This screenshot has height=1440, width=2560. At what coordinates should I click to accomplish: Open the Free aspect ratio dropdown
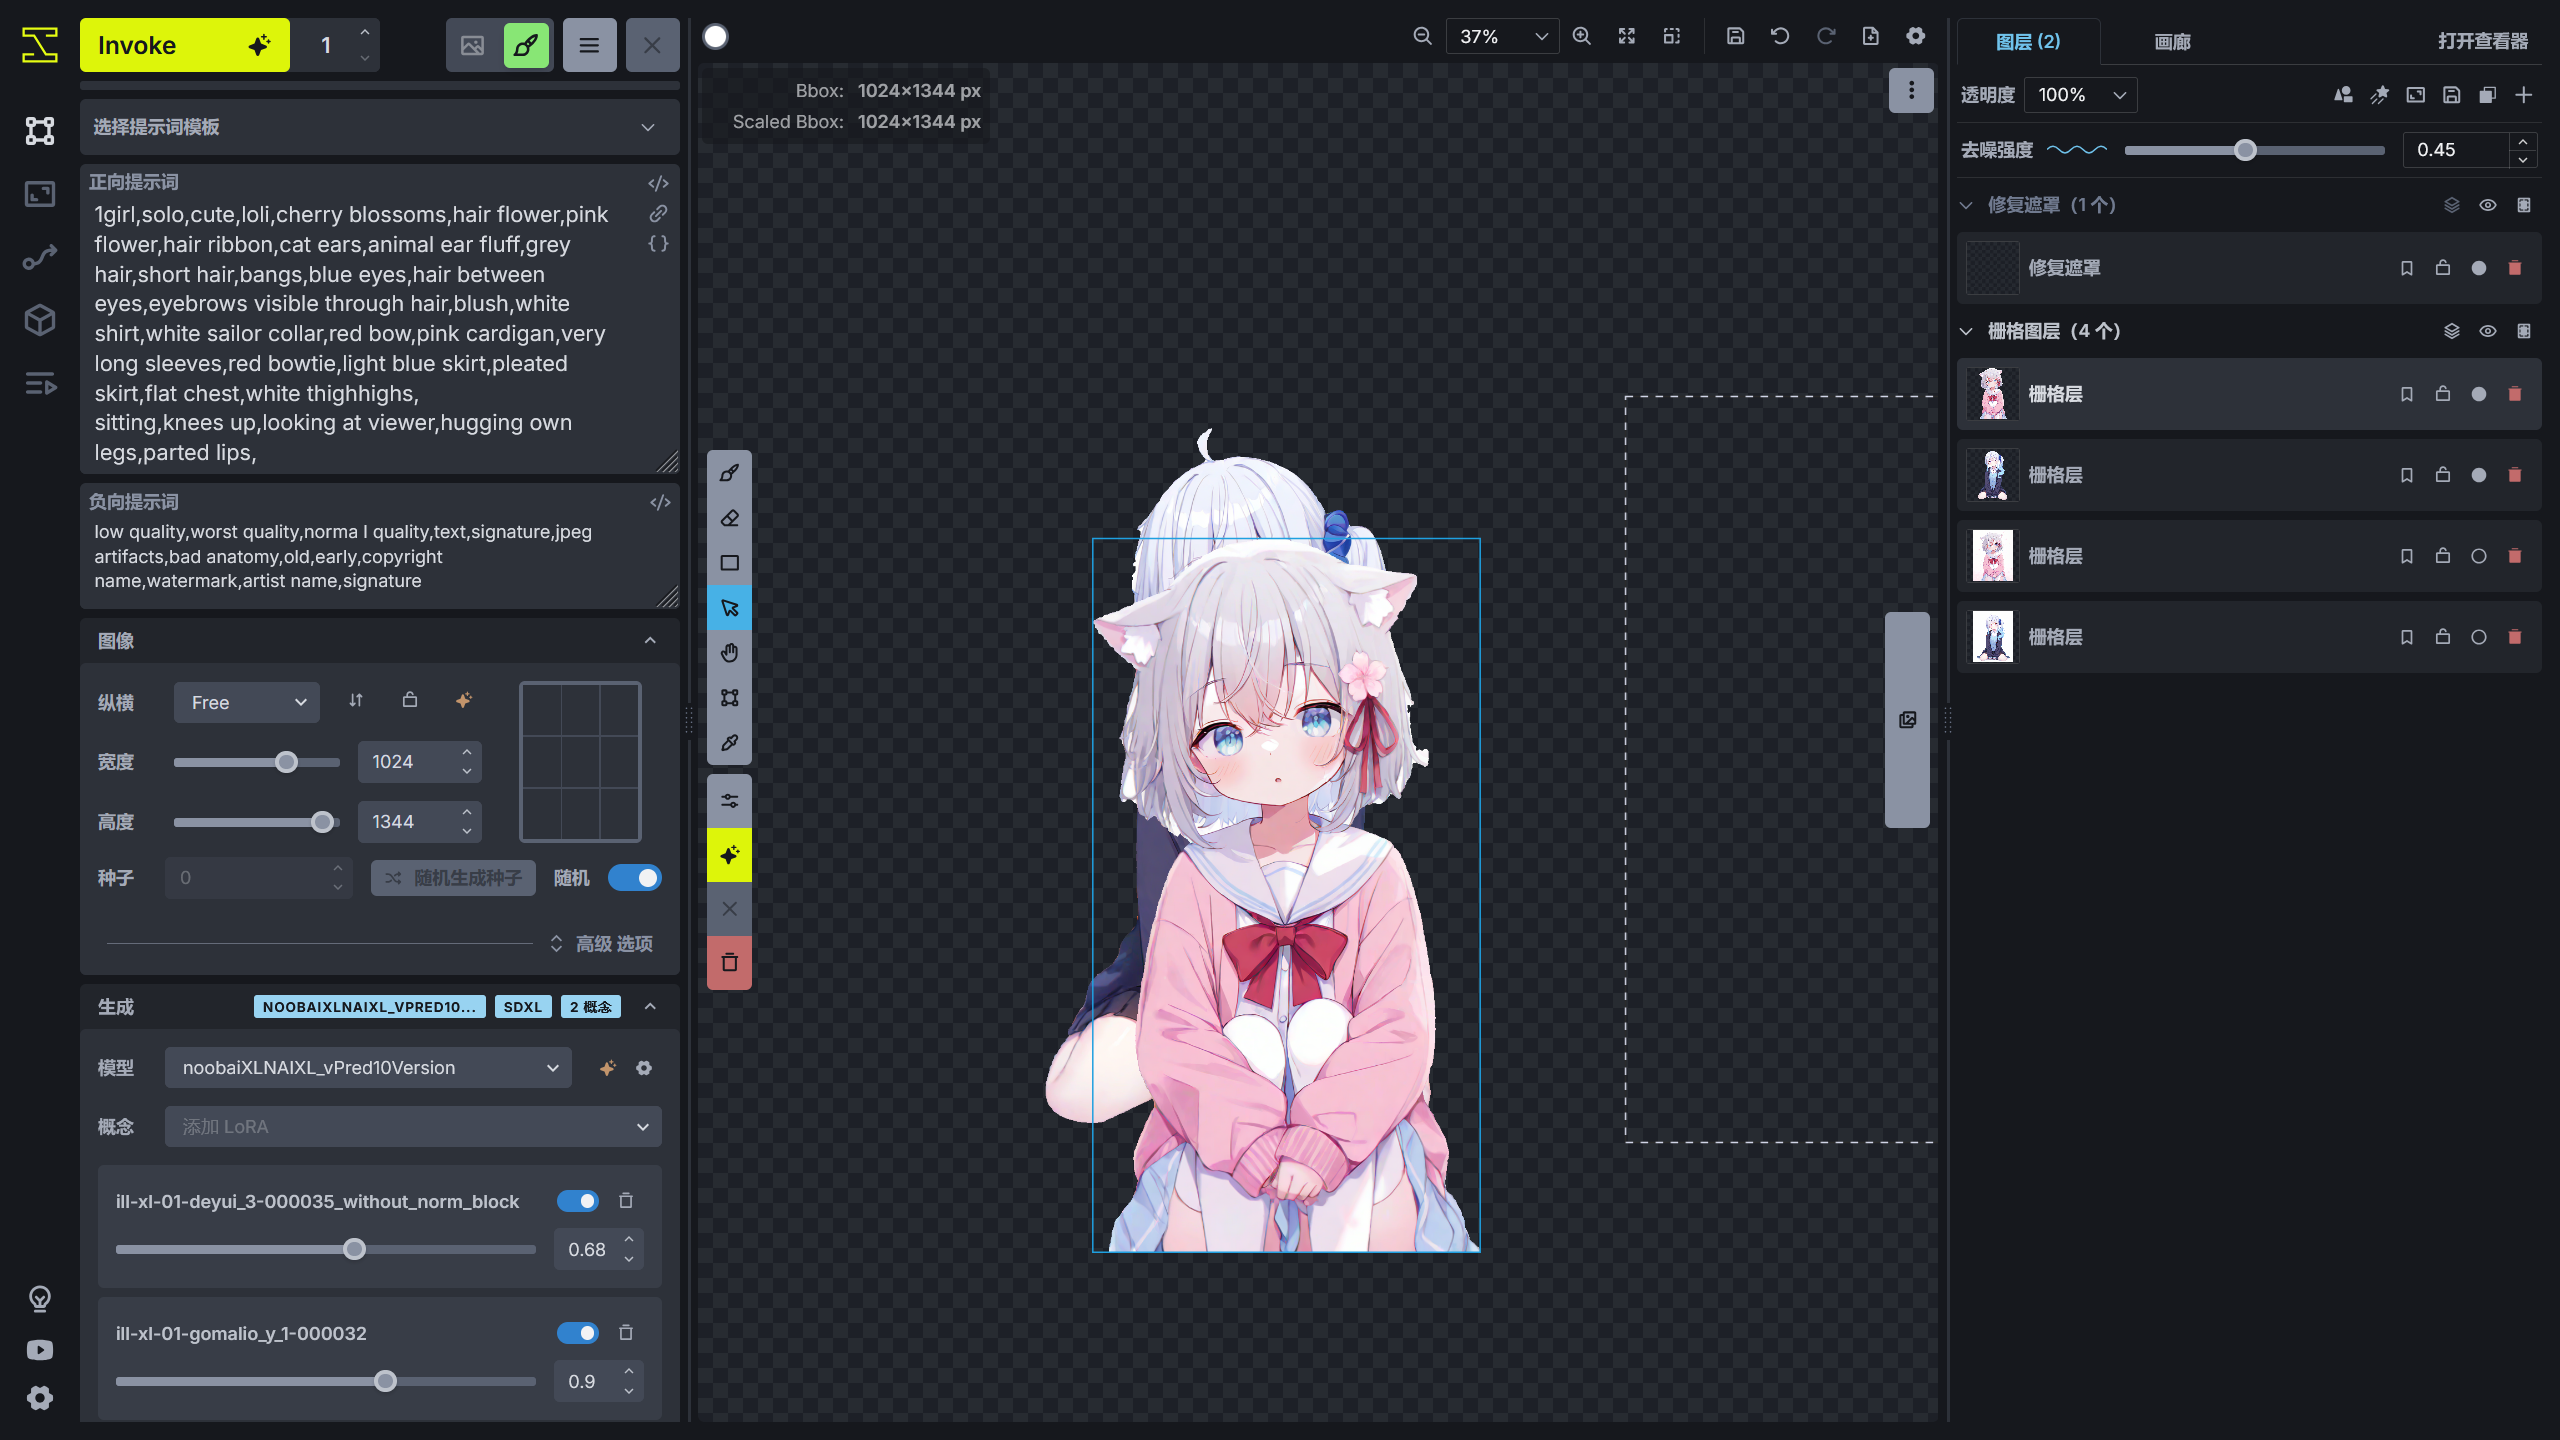(246, 702)
